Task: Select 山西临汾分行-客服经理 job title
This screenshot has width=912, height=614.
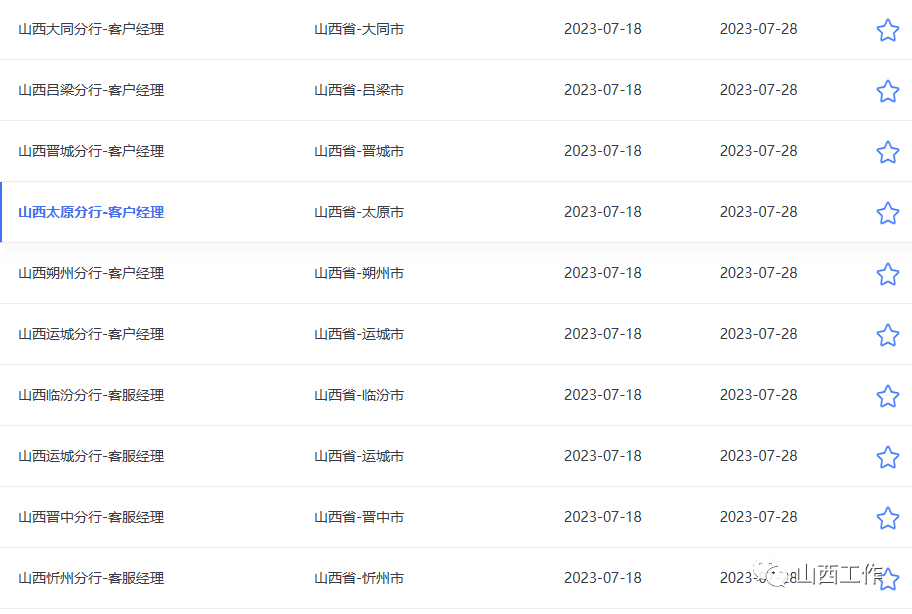Action: (x=91, y=395)
